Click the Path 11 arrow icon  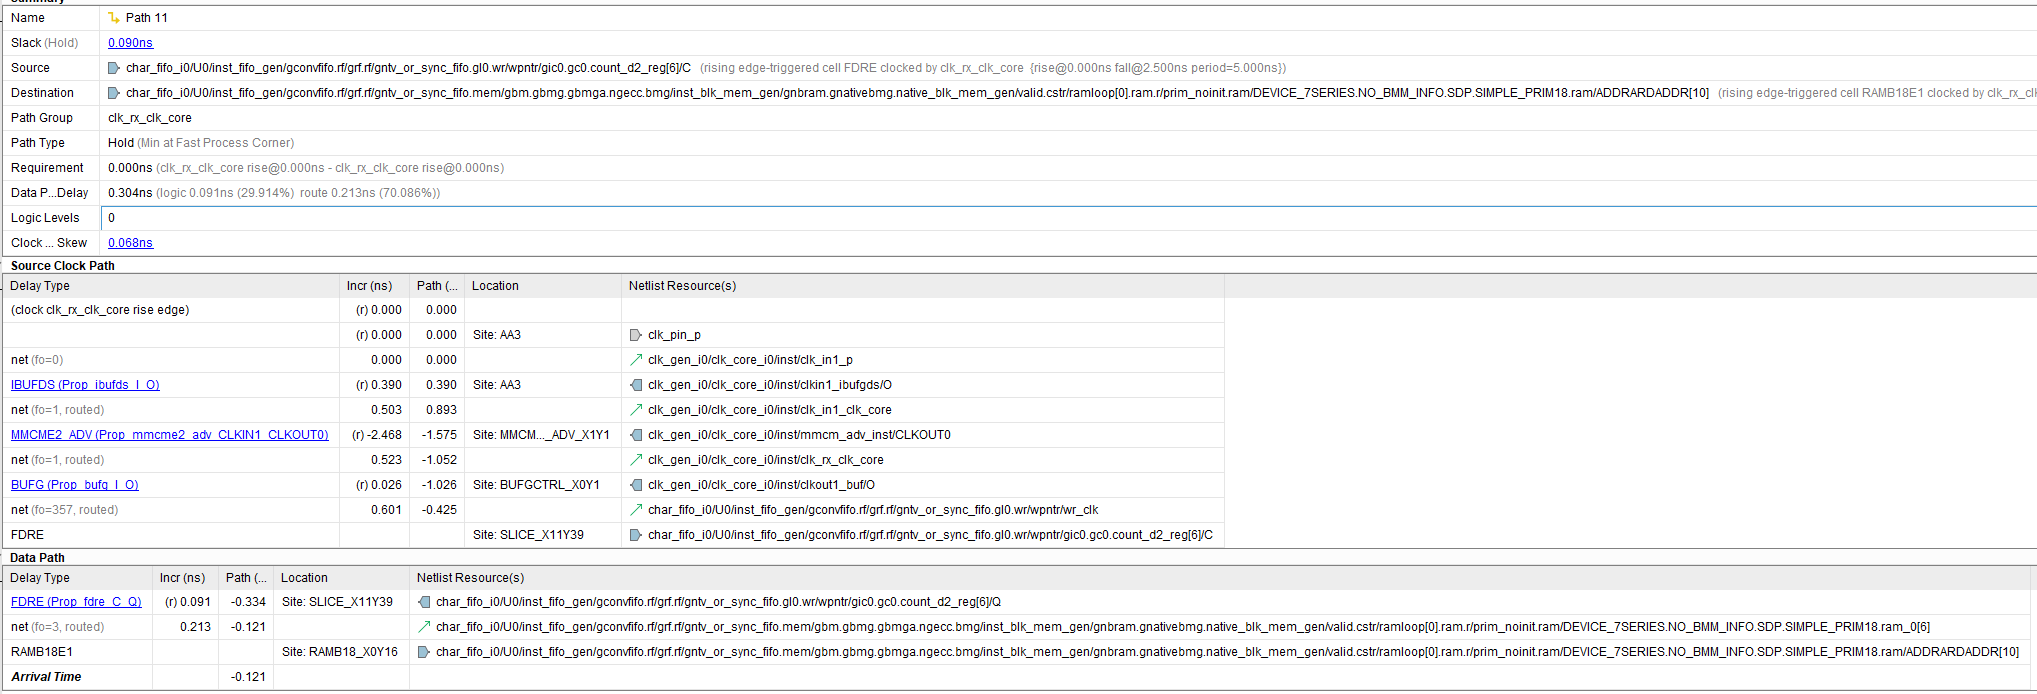coord(114,18)
